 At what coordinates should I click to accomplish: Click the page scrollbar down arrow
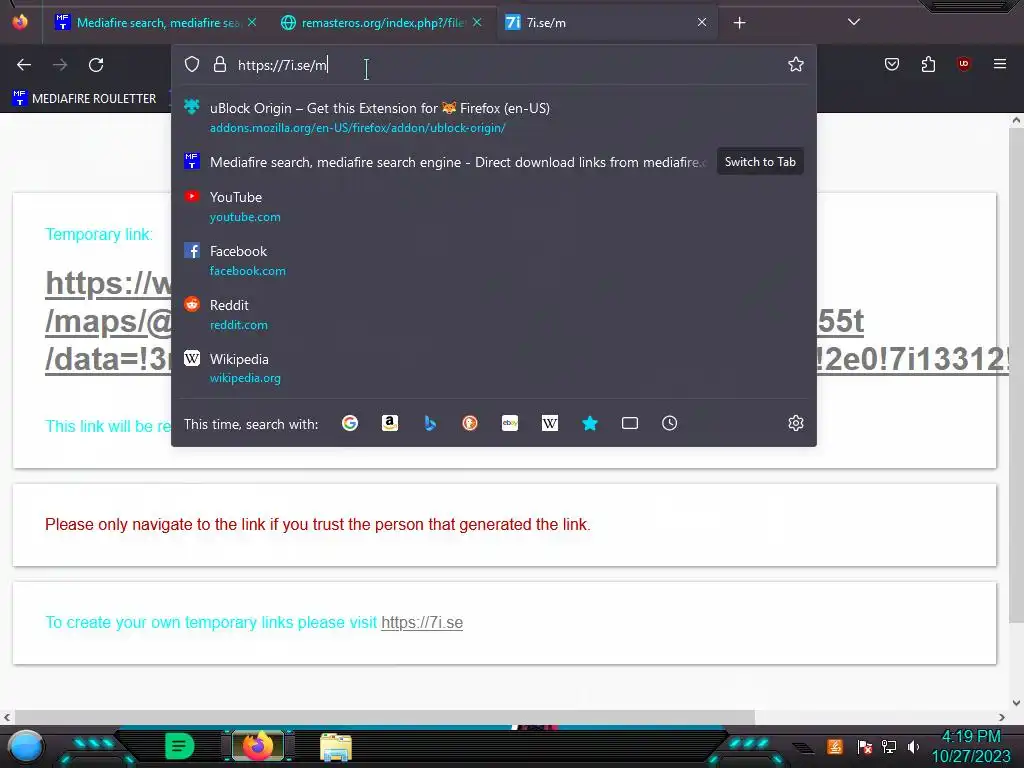[x=1016, y=703]
